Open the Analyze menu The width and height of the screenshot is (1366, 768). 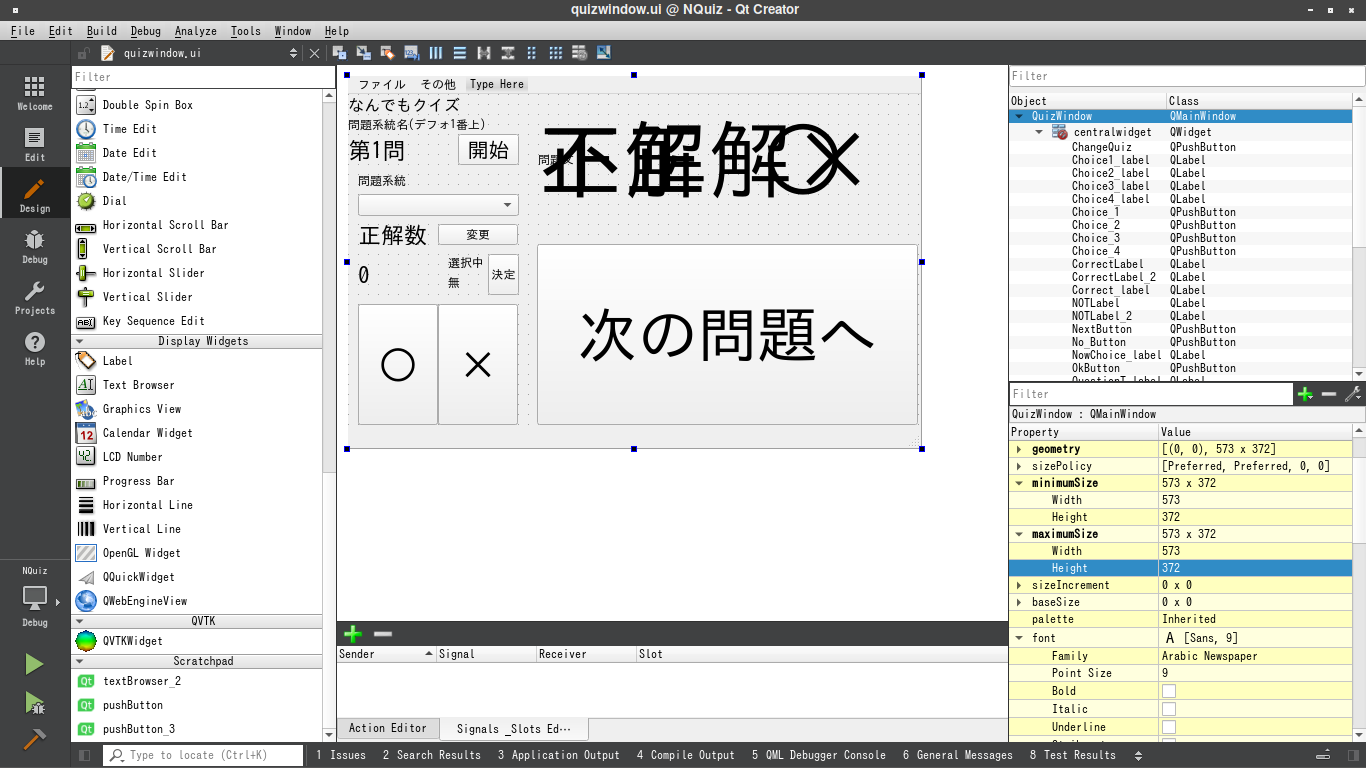tap(195, 31)
